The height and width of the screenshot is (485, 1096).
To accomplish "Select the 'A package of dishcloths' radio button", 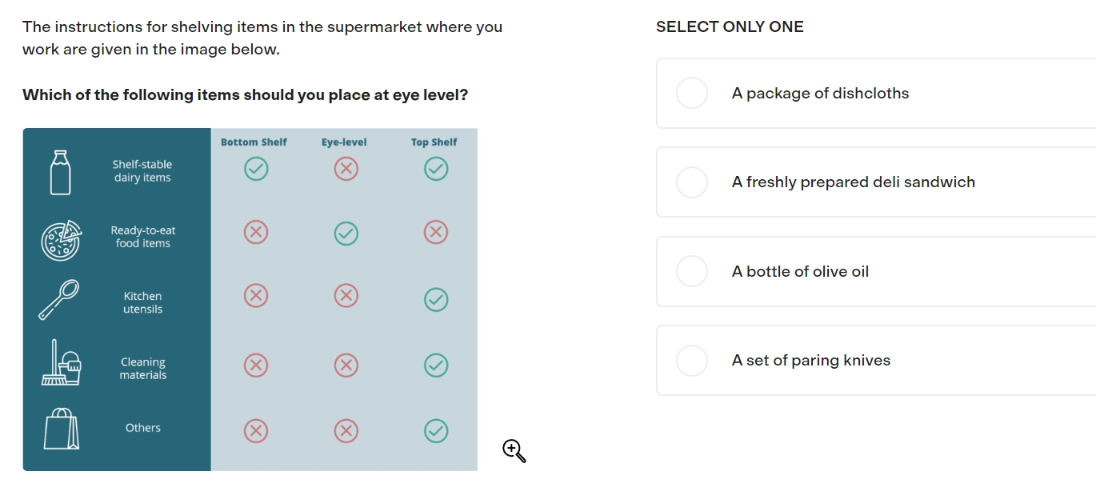I will [x=692, y=93].
